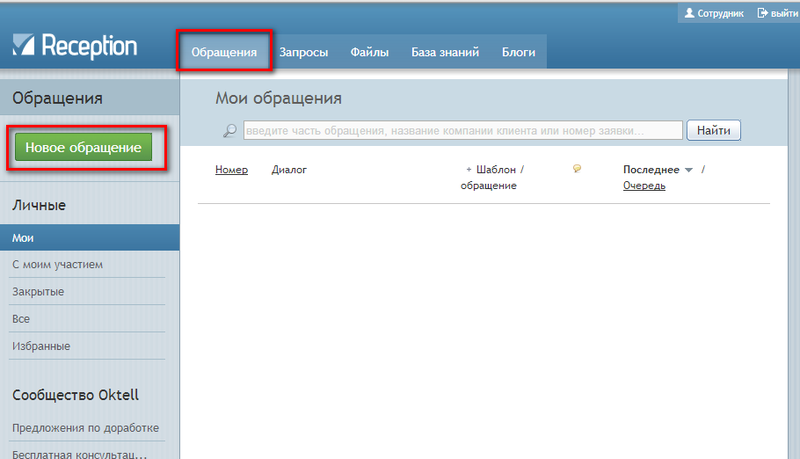
Task: Show Закрытые tickets
Action: [38, 292]
